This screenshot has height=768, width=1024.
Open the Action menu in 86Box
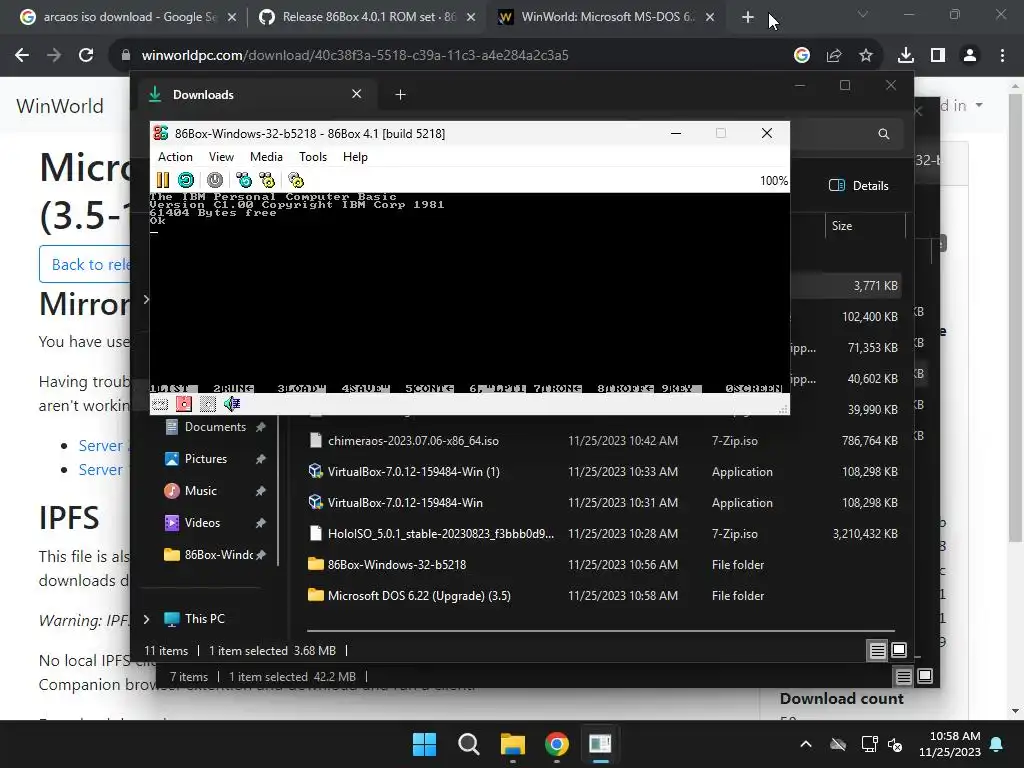pos(175,157)
